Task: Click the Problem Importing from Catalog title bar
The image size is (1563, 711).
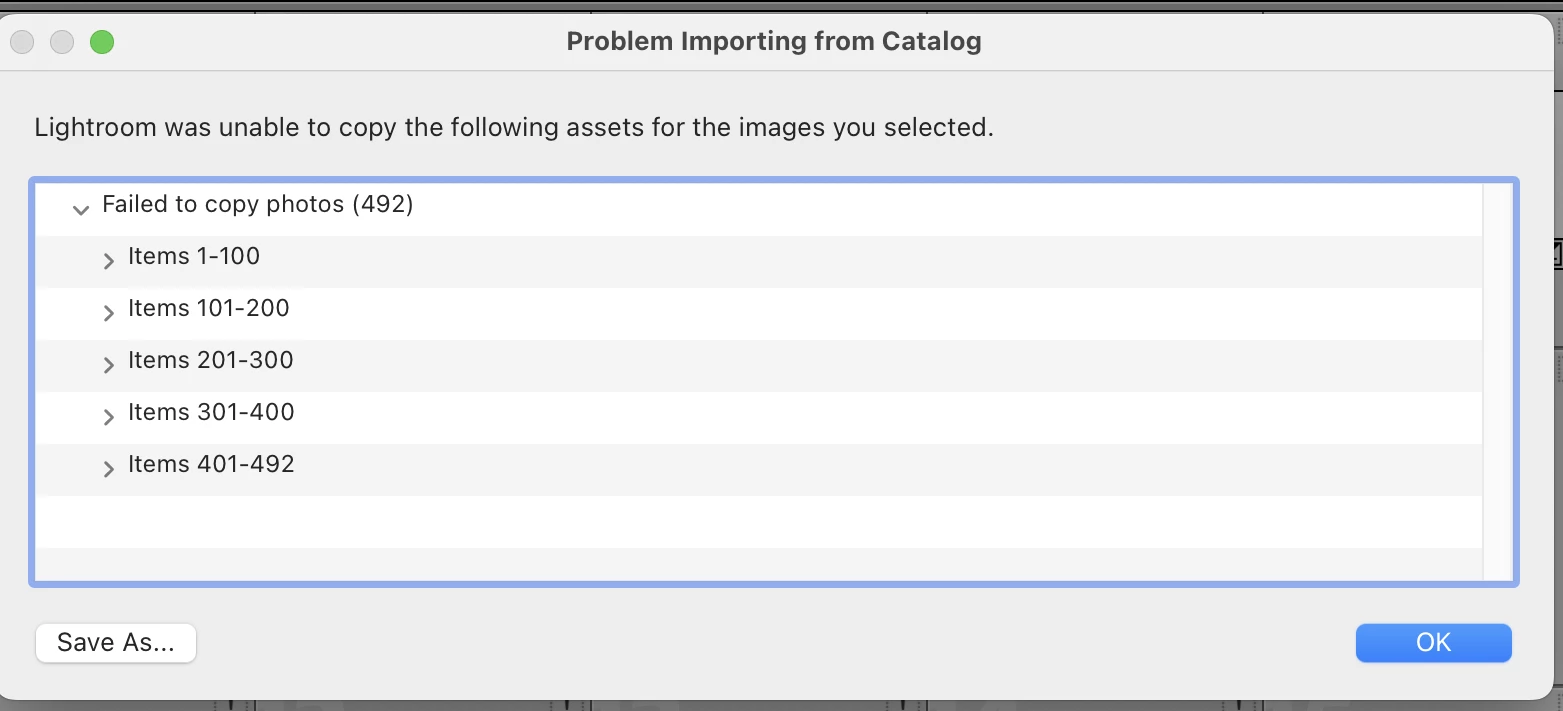Action: 774,42
